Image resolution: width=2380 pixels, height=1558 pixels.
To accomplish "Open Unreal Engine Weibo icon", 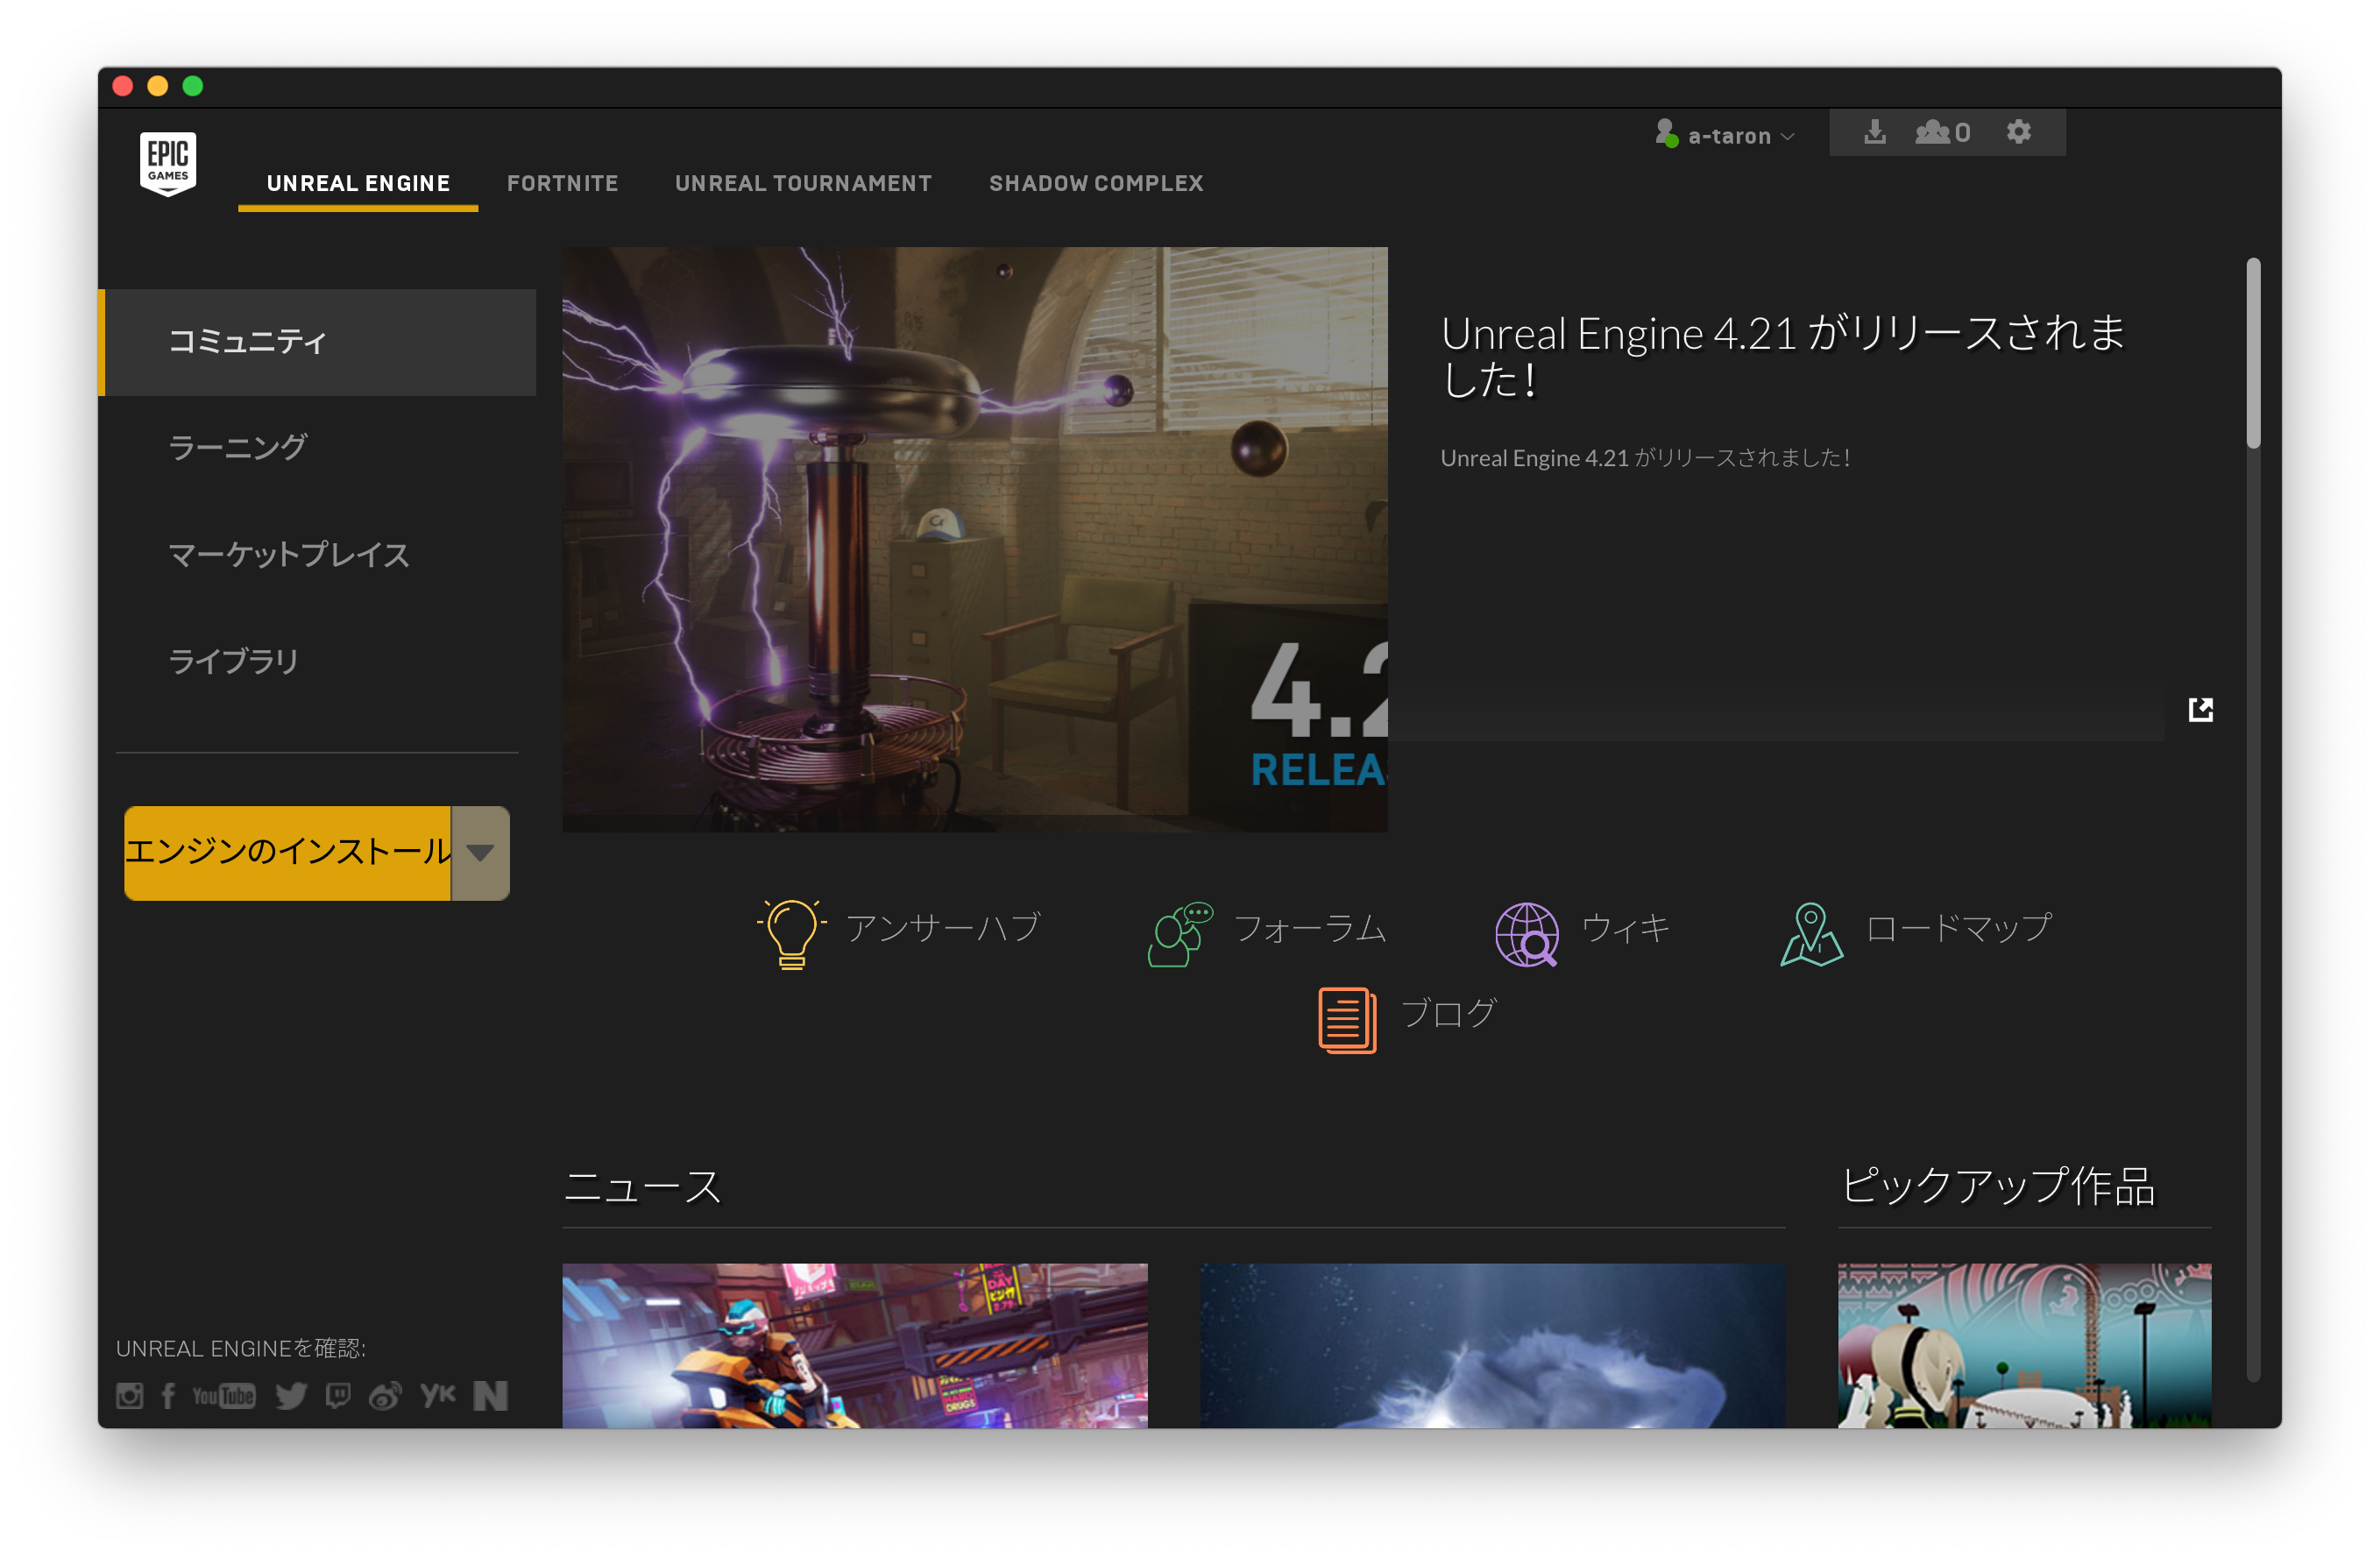I will click(385, 1395).
